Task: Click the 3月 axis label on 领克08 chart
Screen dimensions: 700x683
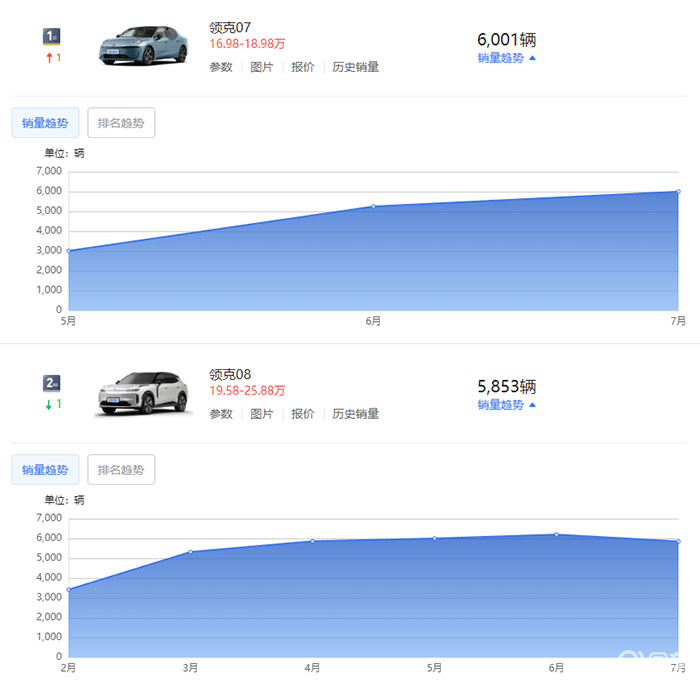Action: click(191, 668)
